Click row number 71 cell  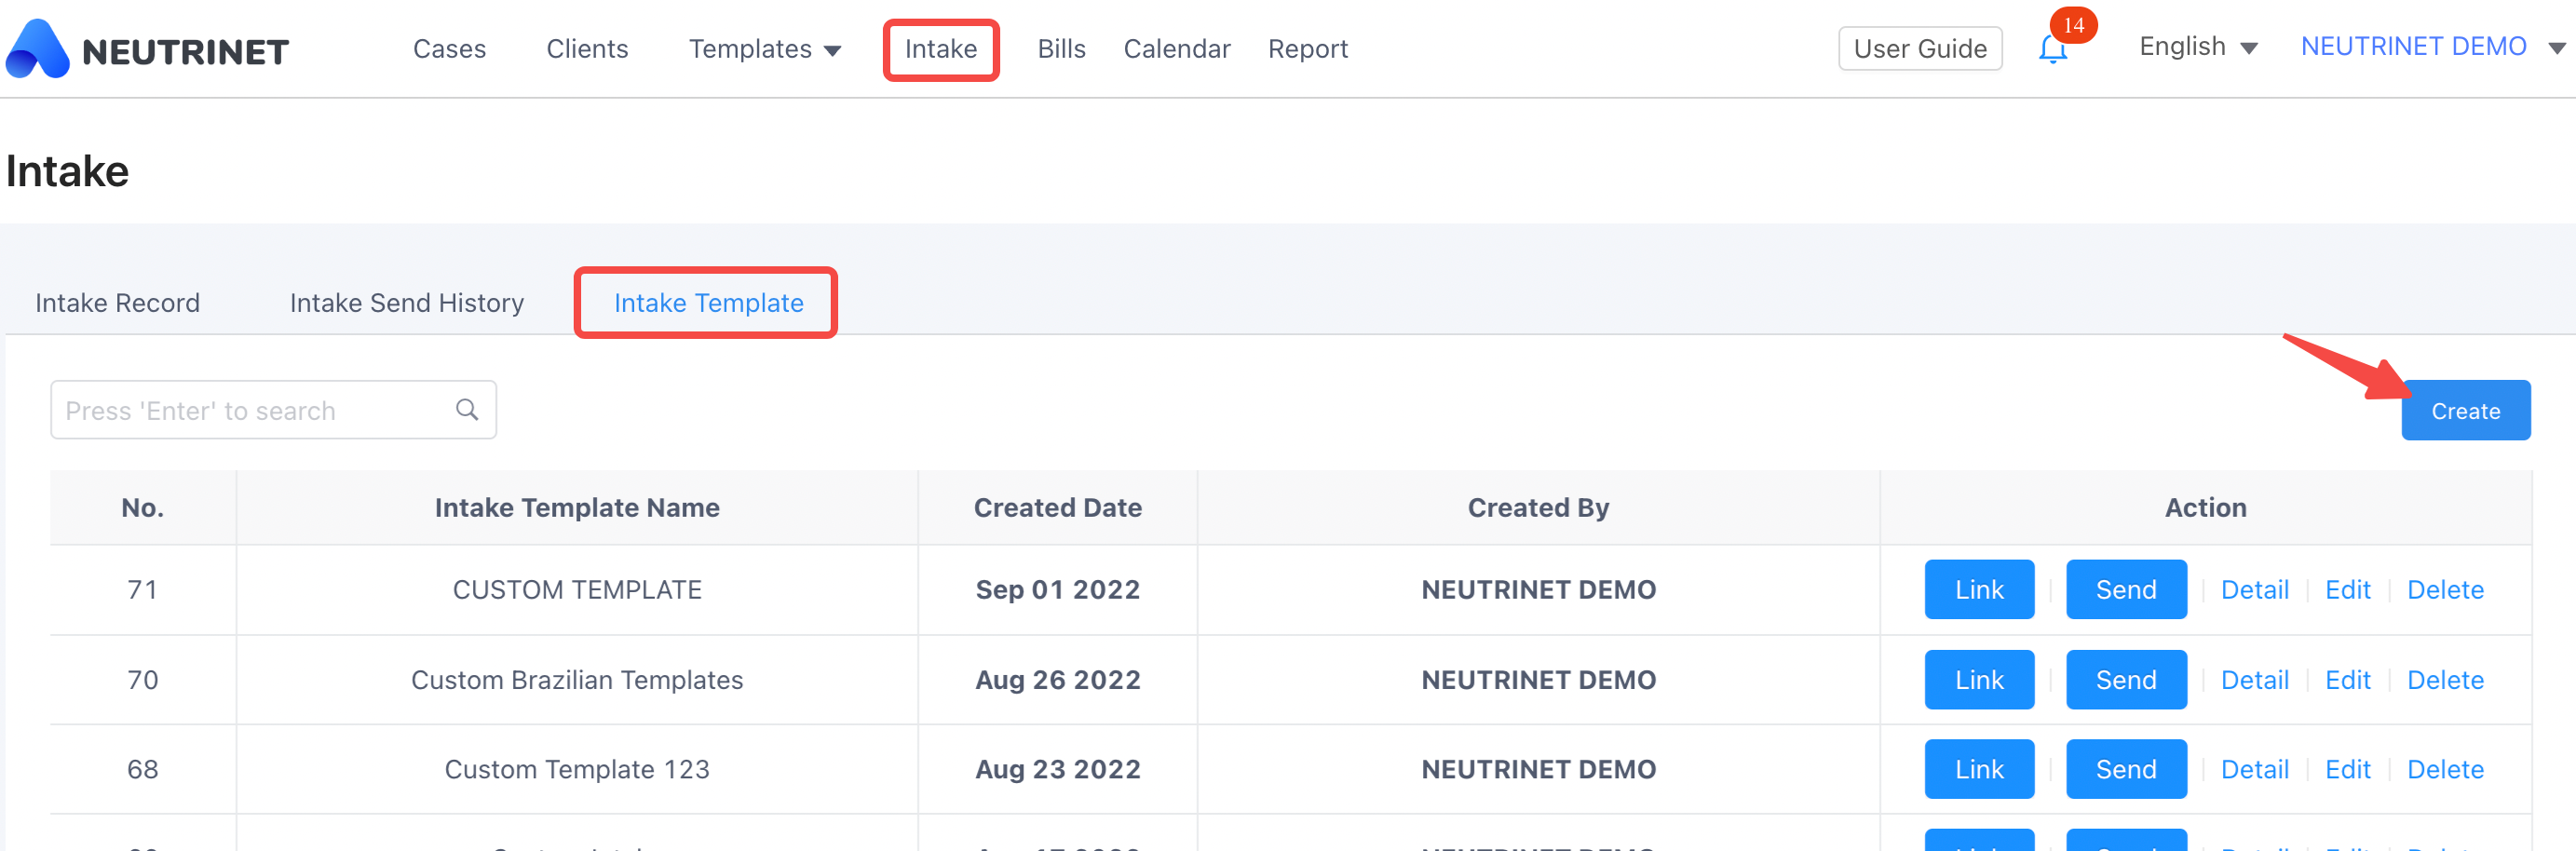pos(142,590)
